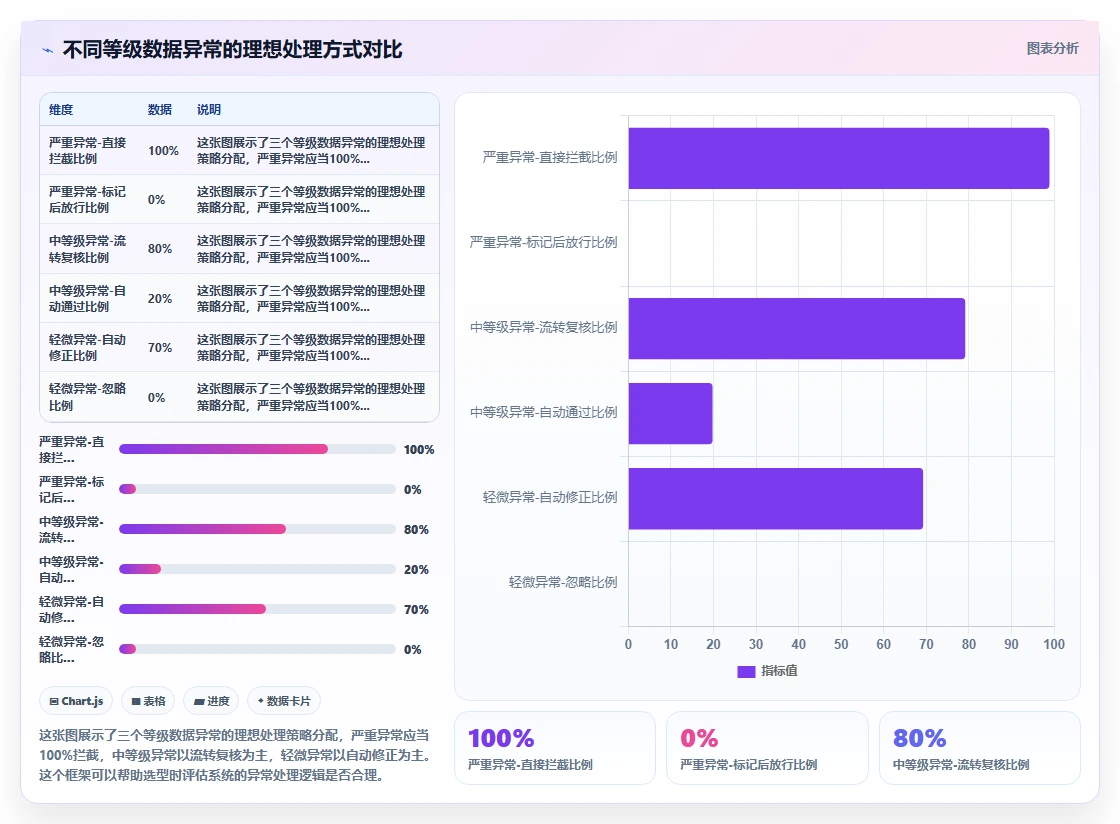The width and height of the screenshot is (1120, 824).
Task: Open the 100% 严重异常-直接拦截比例 data card
Action: point(555,748)
